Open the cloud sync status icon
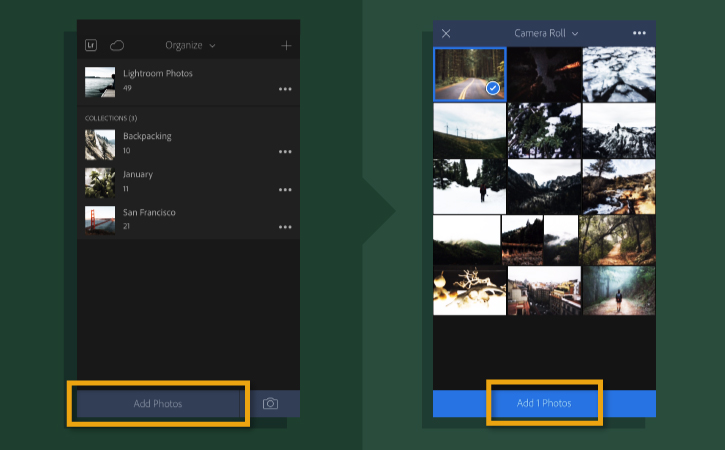The image size is (725, 450). (x=117, y=45)
